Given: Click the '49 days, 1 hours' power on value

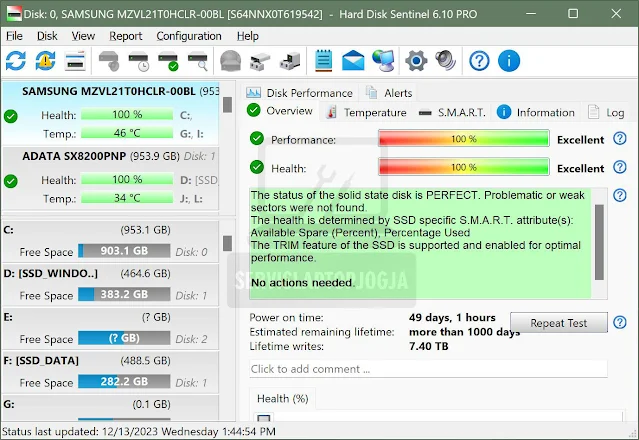Looking at the screenshot, I should pyautogui.click(x=452, y=317).
